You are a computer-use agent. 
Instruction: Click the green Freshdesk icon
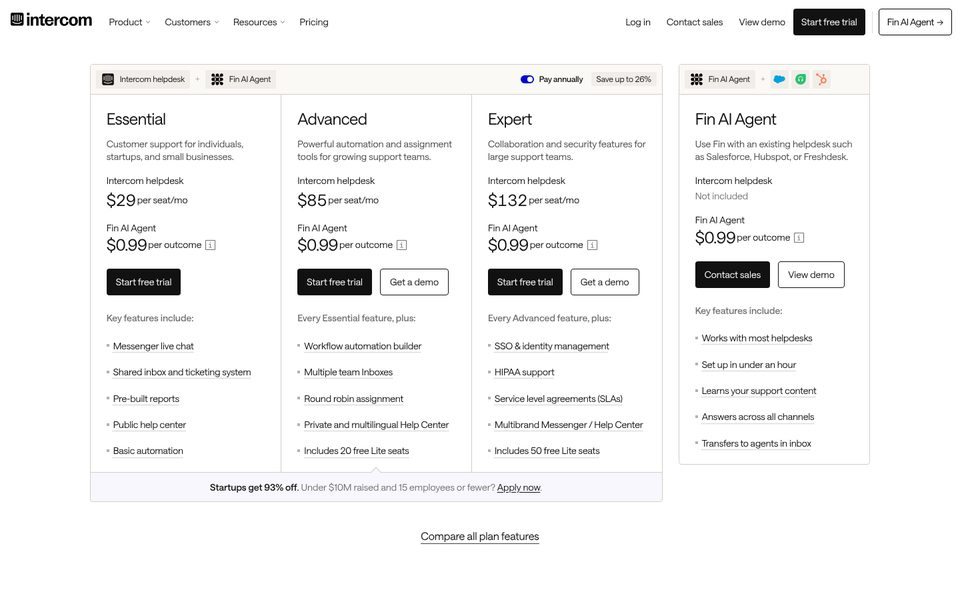pos(800,80)
